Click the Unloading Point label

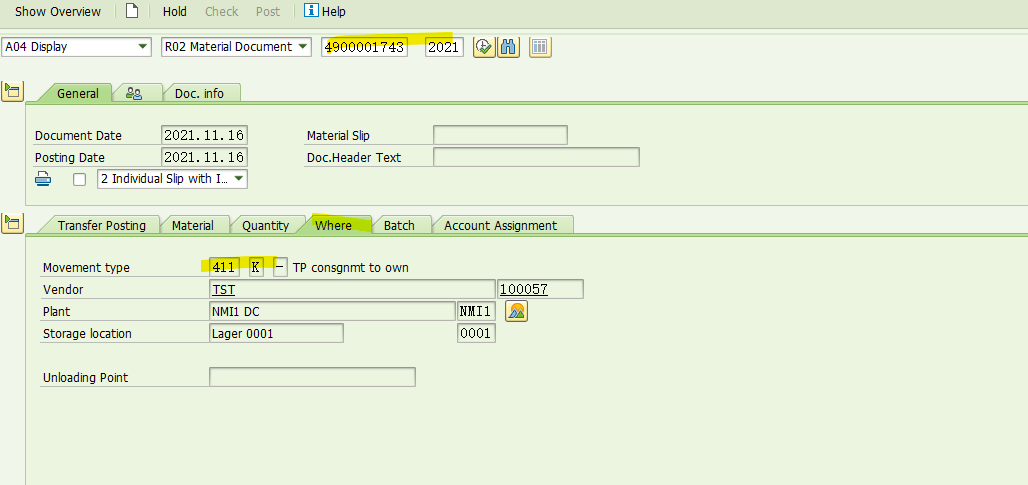(85, 378)
